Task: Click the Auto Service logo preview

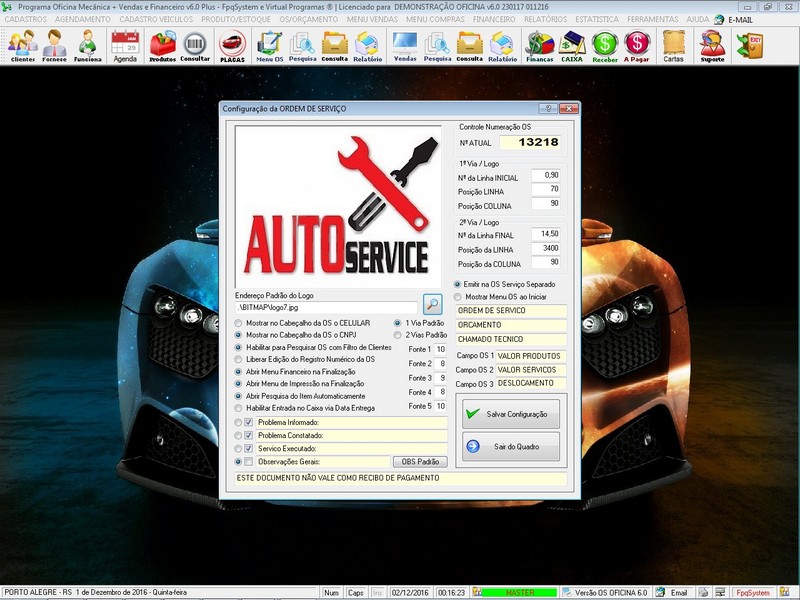Action: pyautogui.click(x=338, y=207)
